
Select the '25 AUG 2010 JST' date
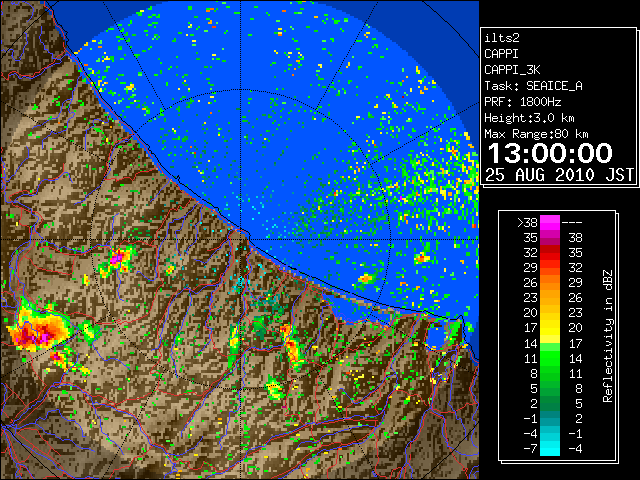coord(559,175)
